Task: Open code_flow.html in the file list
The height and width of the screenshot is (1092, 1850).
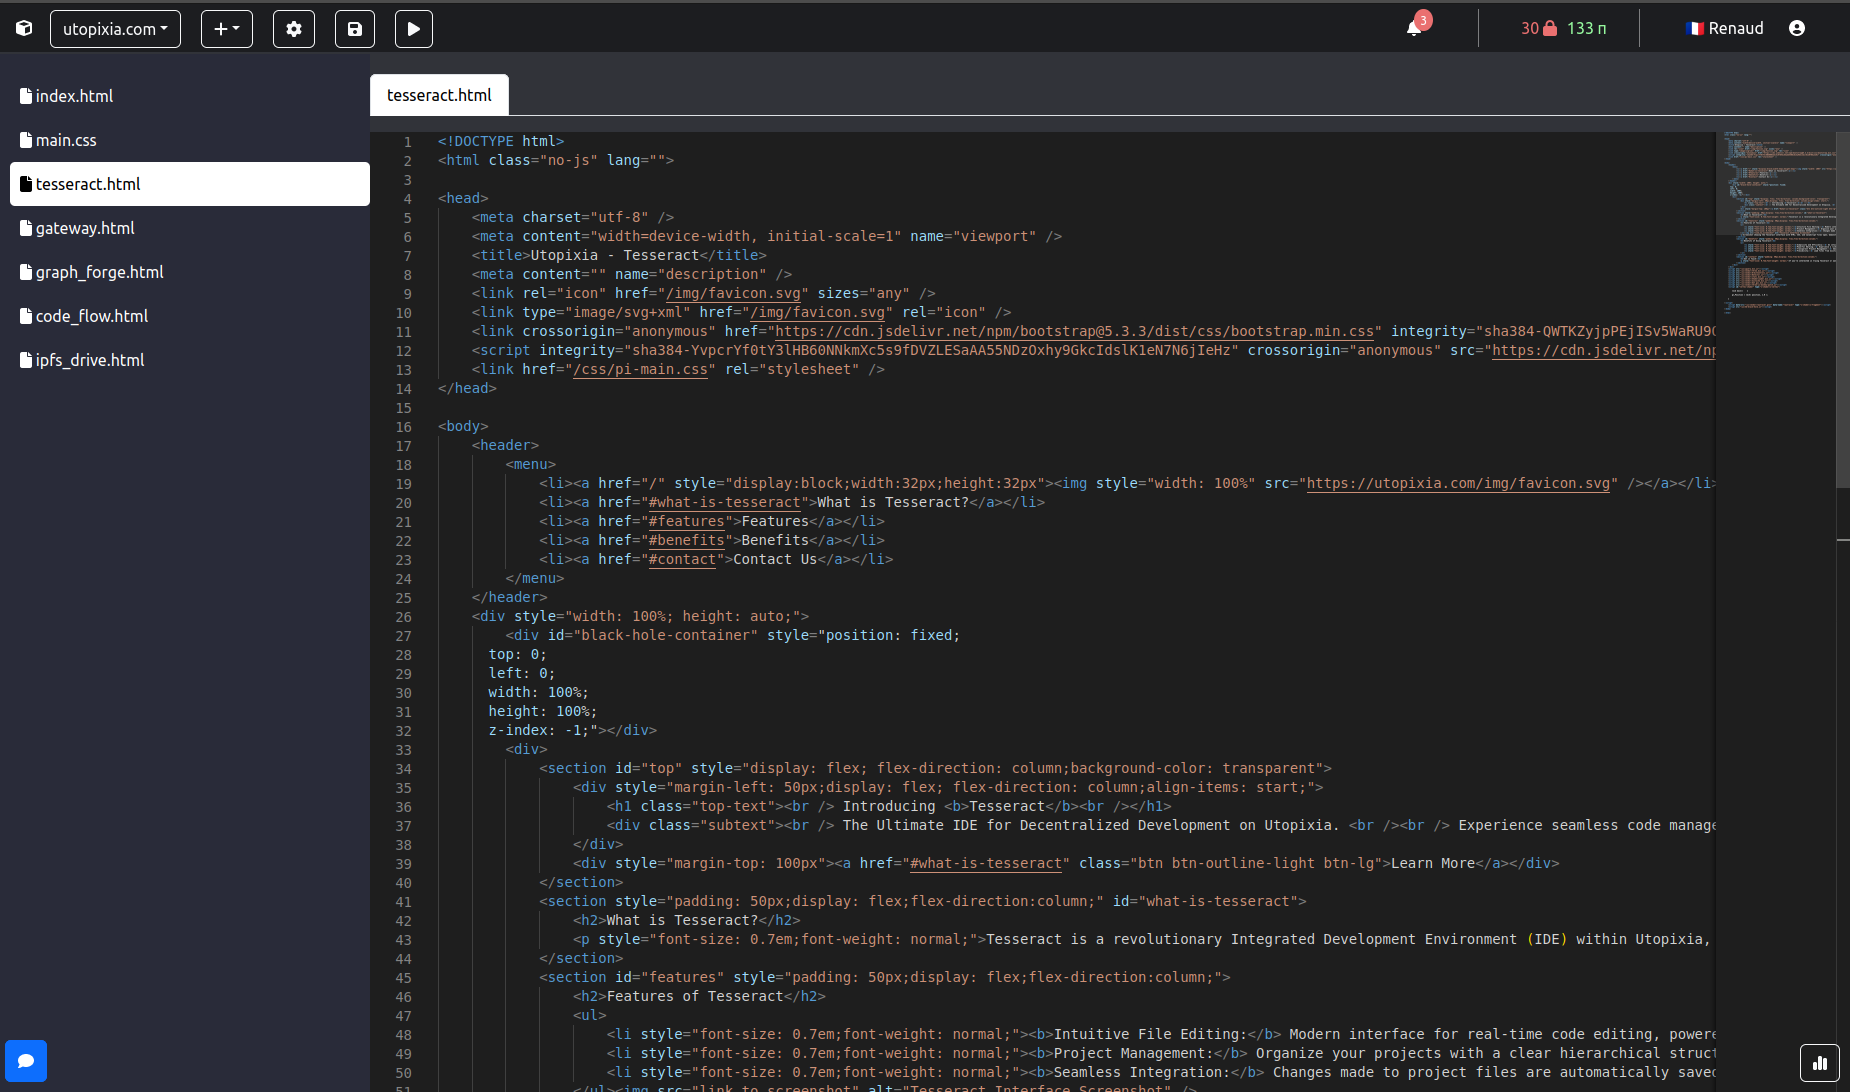Action: 190,316
